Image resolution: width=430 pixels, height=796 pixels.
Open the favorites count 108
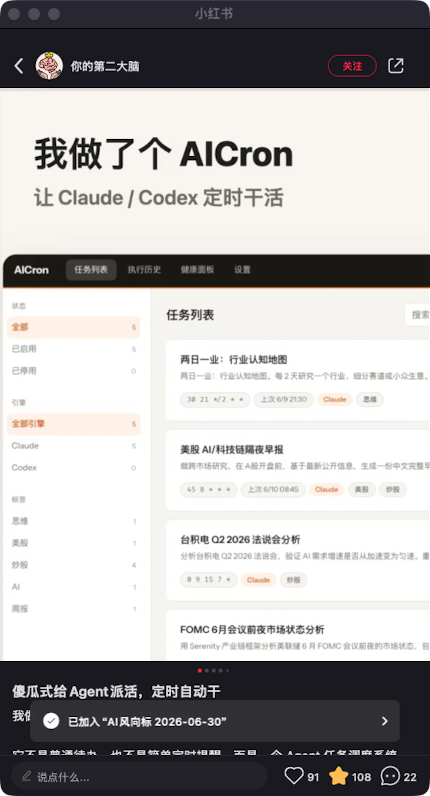pos(361,777)
